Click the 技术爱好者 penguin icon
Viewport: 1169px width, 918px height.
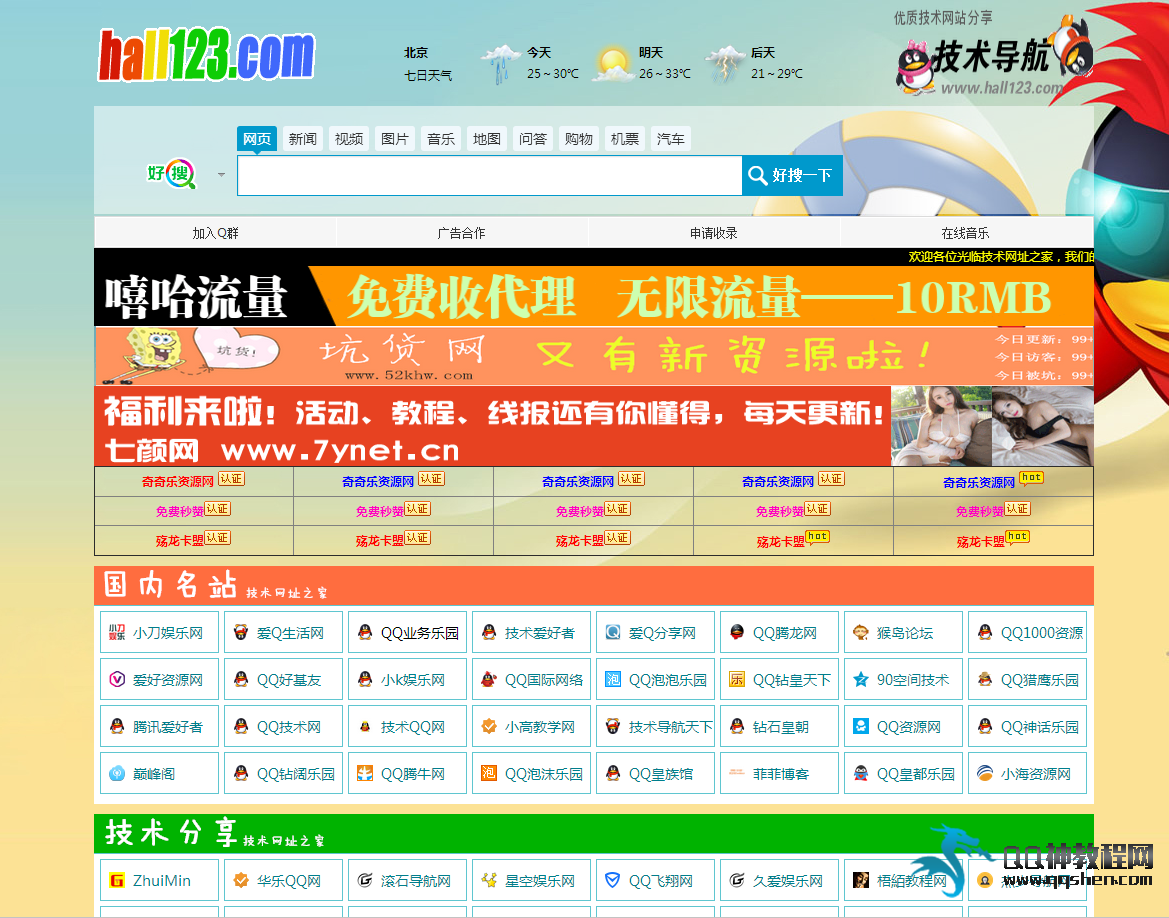489,632
